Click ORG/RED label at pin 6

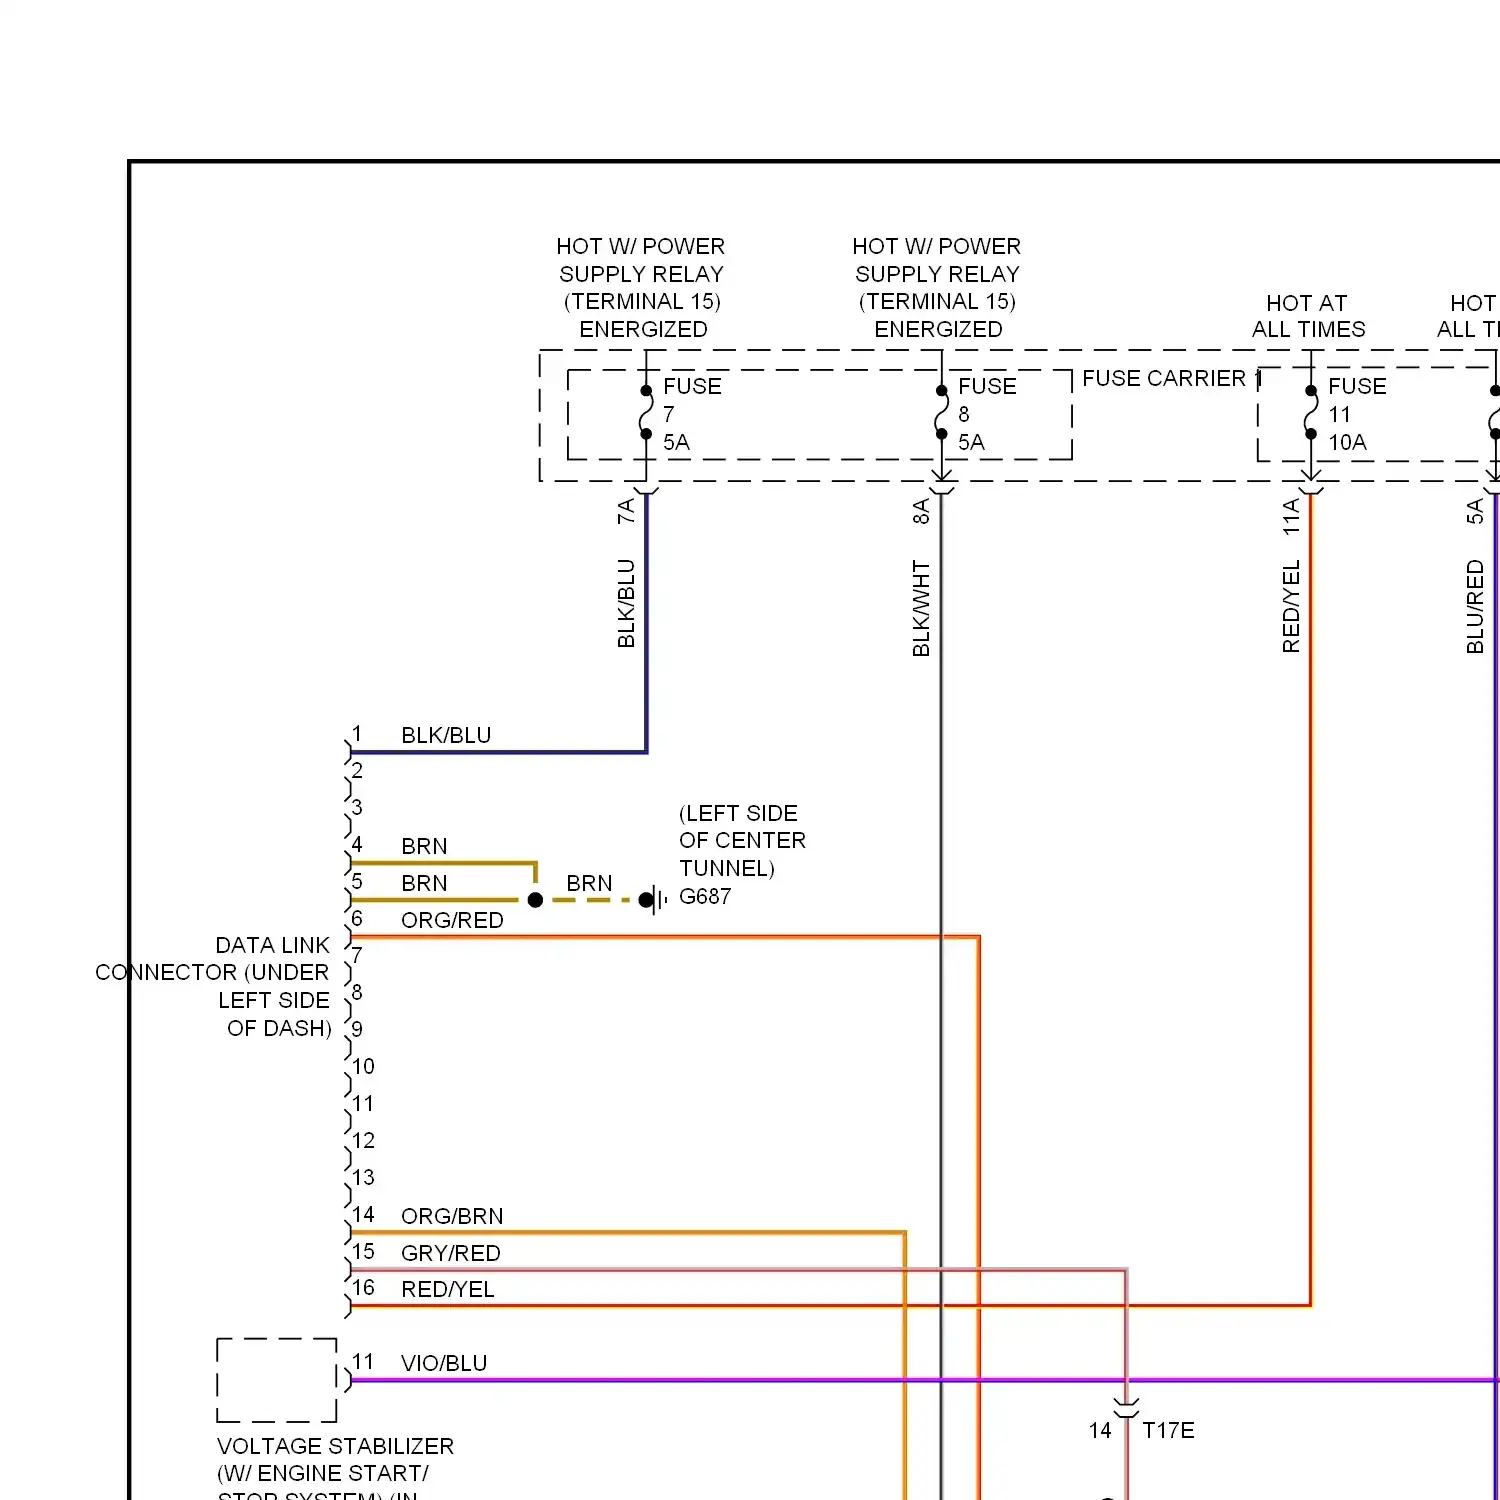point(452,920)
